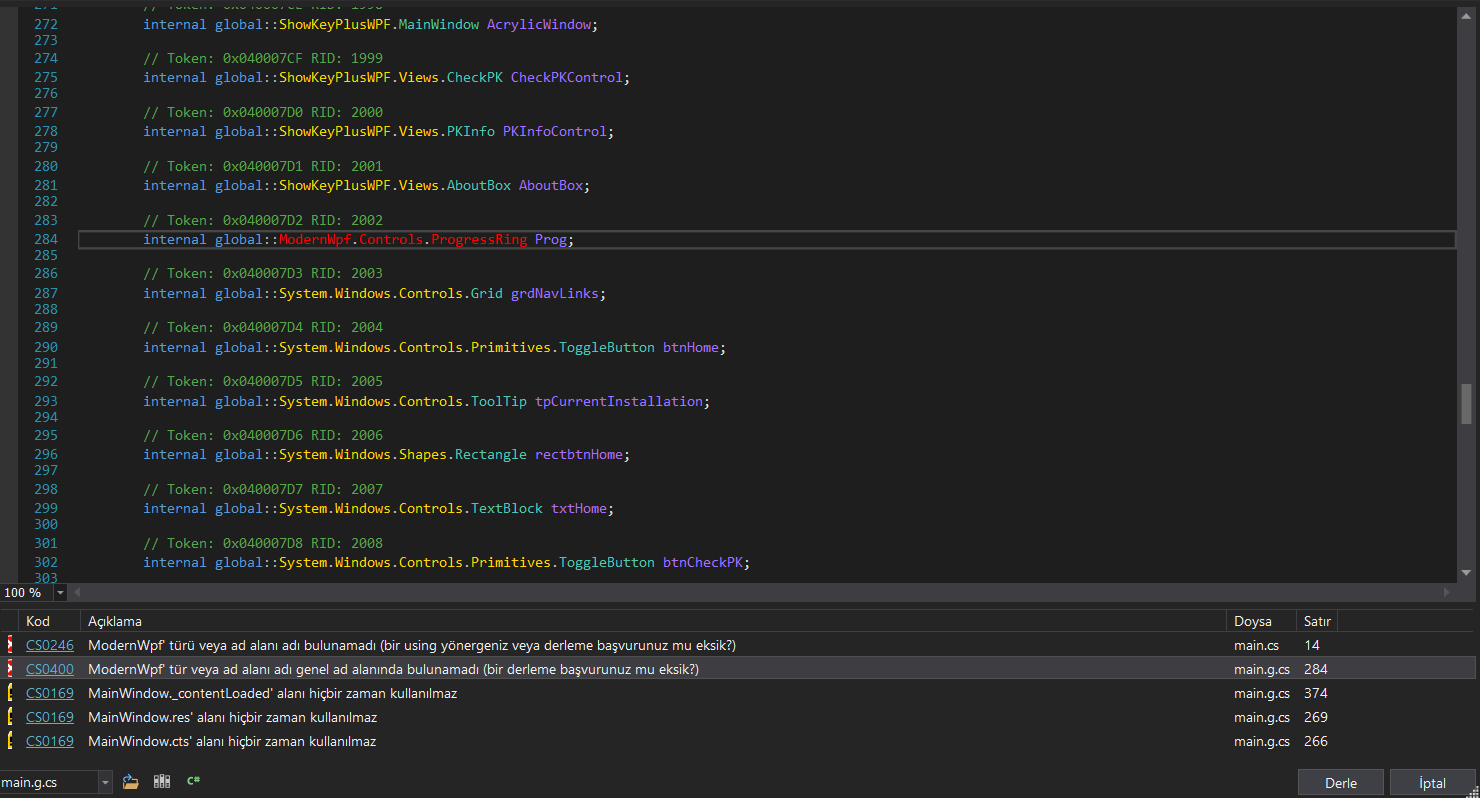The image size is (1480, 798).
Task: Click the Satır value 269 in the errors list
Action: point(1316,717)
